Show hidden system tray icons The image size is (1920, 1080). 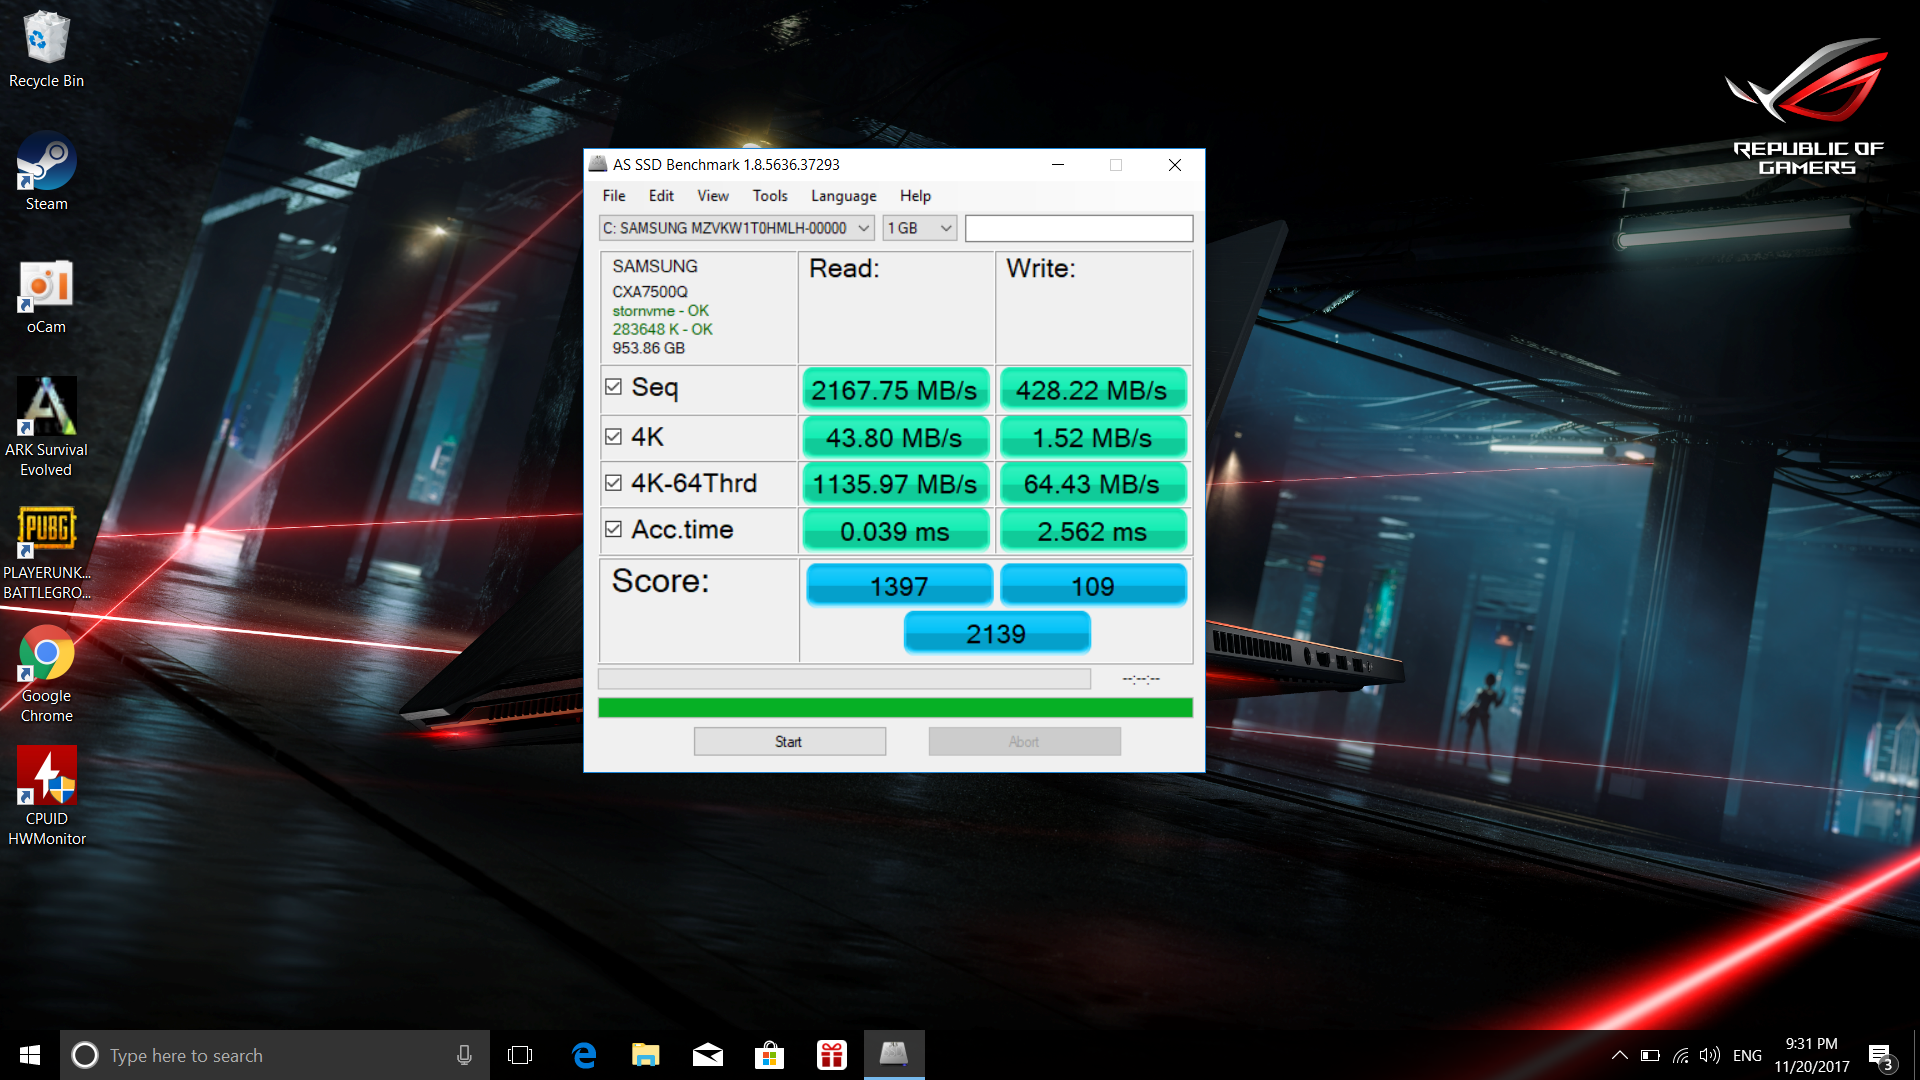(x=1620, y=1055)
